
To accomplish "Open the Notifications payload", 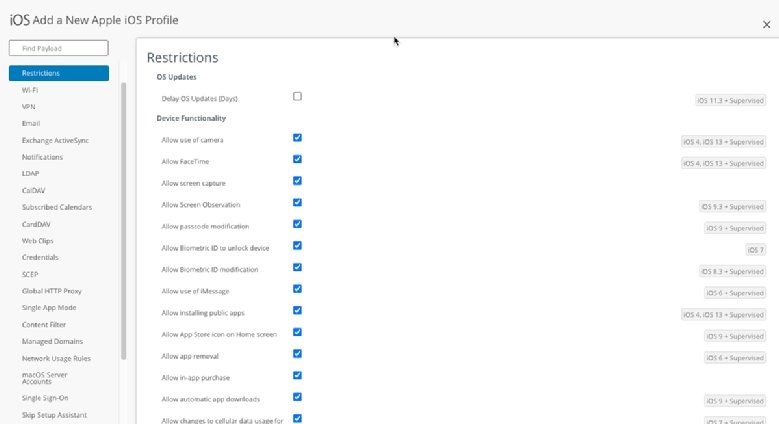I will point(42,157).
